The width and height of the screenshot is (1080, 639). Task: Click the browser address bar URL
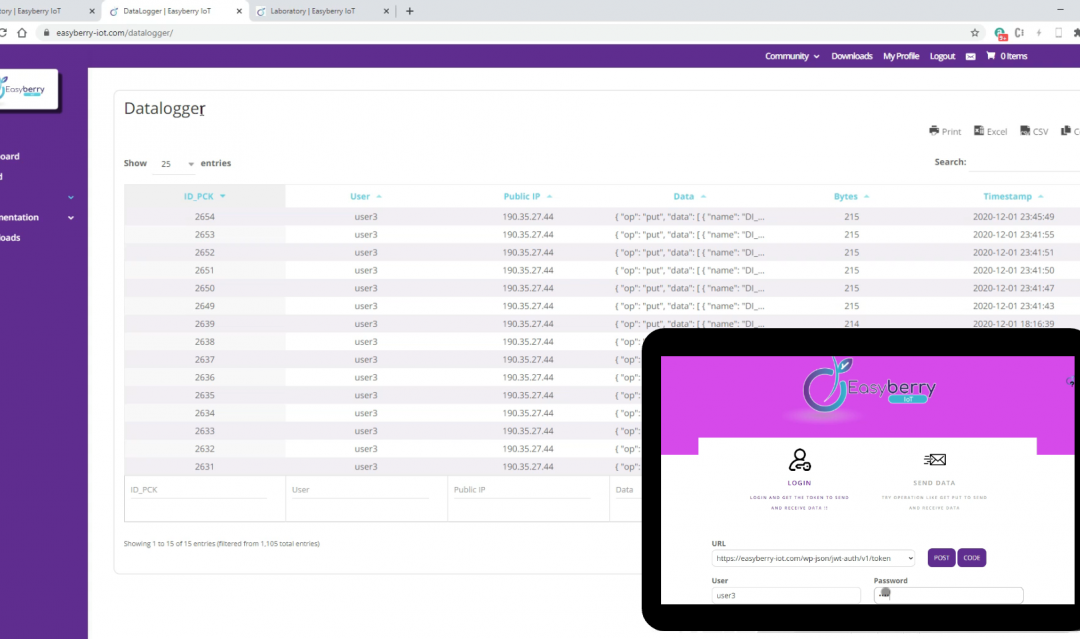[x=114, y=32]
